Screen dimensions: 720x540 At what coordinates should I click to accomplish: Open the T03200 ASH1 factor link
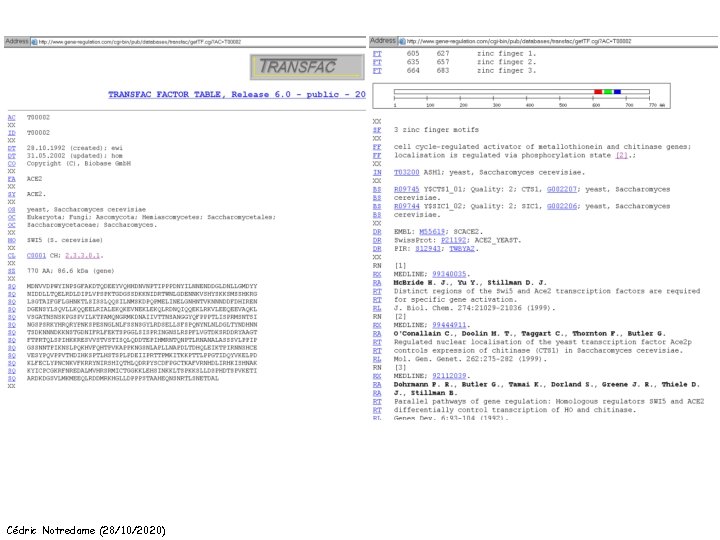tap(406, 172)
